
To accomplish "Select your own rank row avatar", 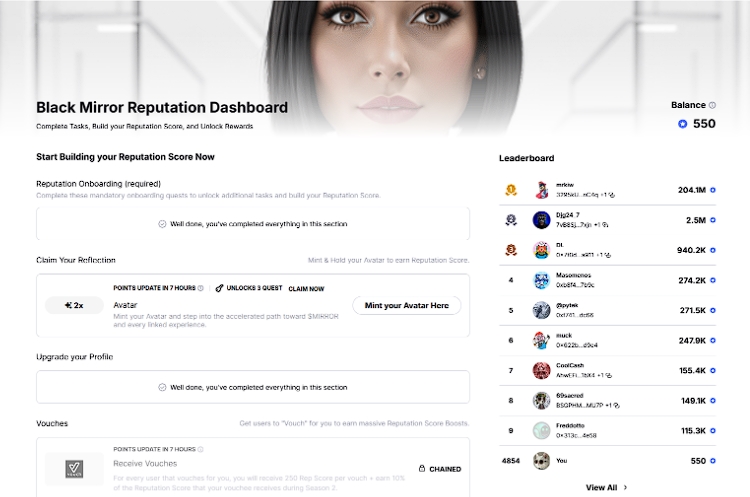I will click(541, 461).
